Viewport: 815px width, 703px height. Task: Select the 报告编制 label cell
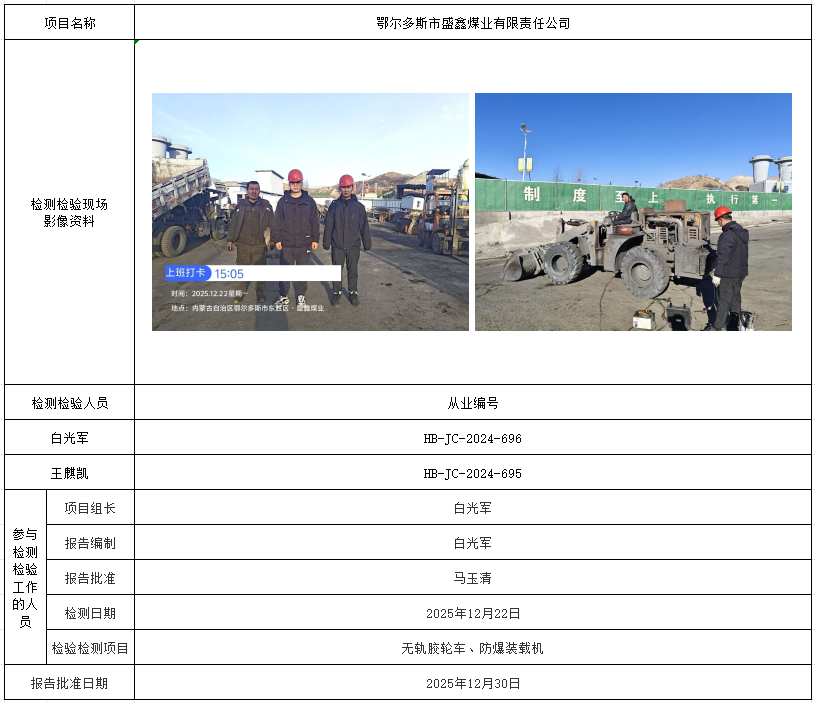tap(90, 543)
